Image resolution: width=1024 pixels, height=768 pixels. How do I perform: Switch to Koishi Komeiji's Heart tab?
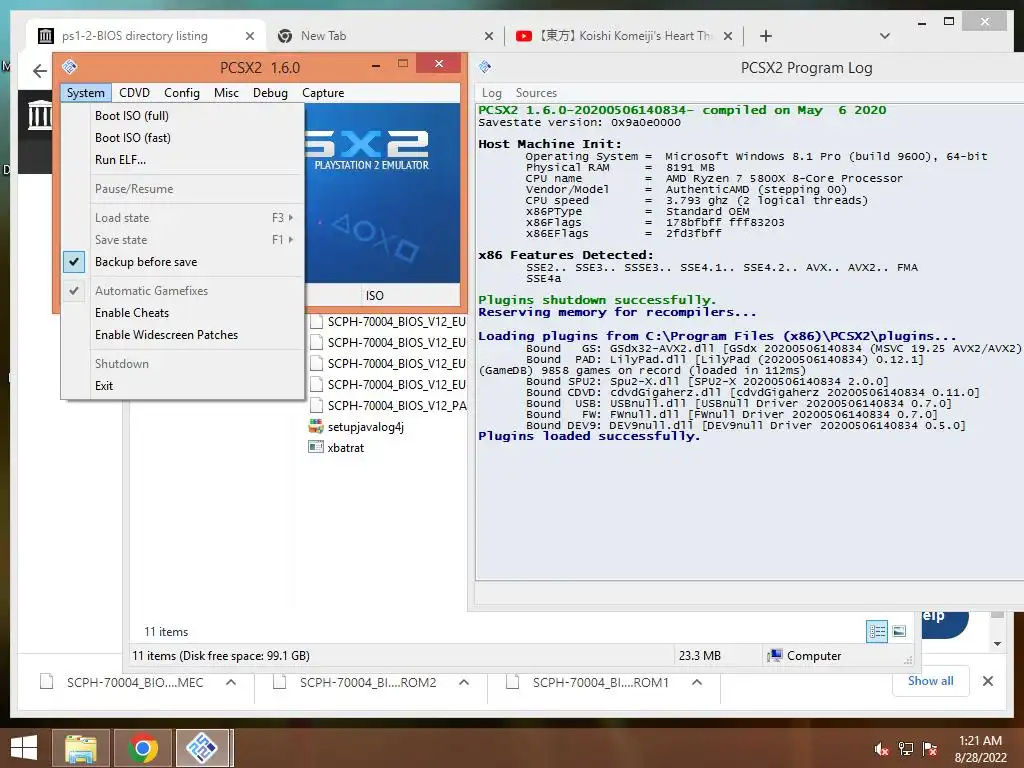coord(624,36)
